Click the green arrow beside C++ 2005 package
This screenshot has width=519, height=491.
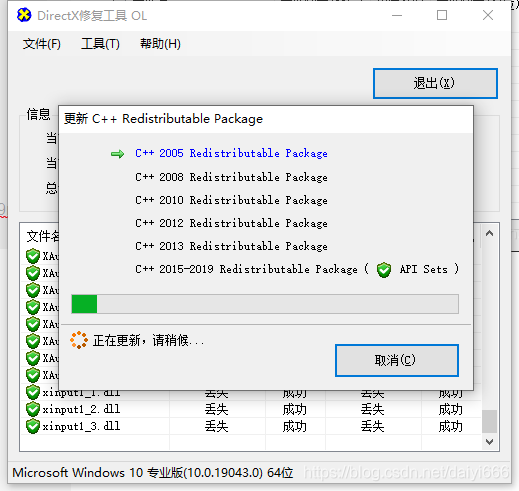[x=117, y=154]
